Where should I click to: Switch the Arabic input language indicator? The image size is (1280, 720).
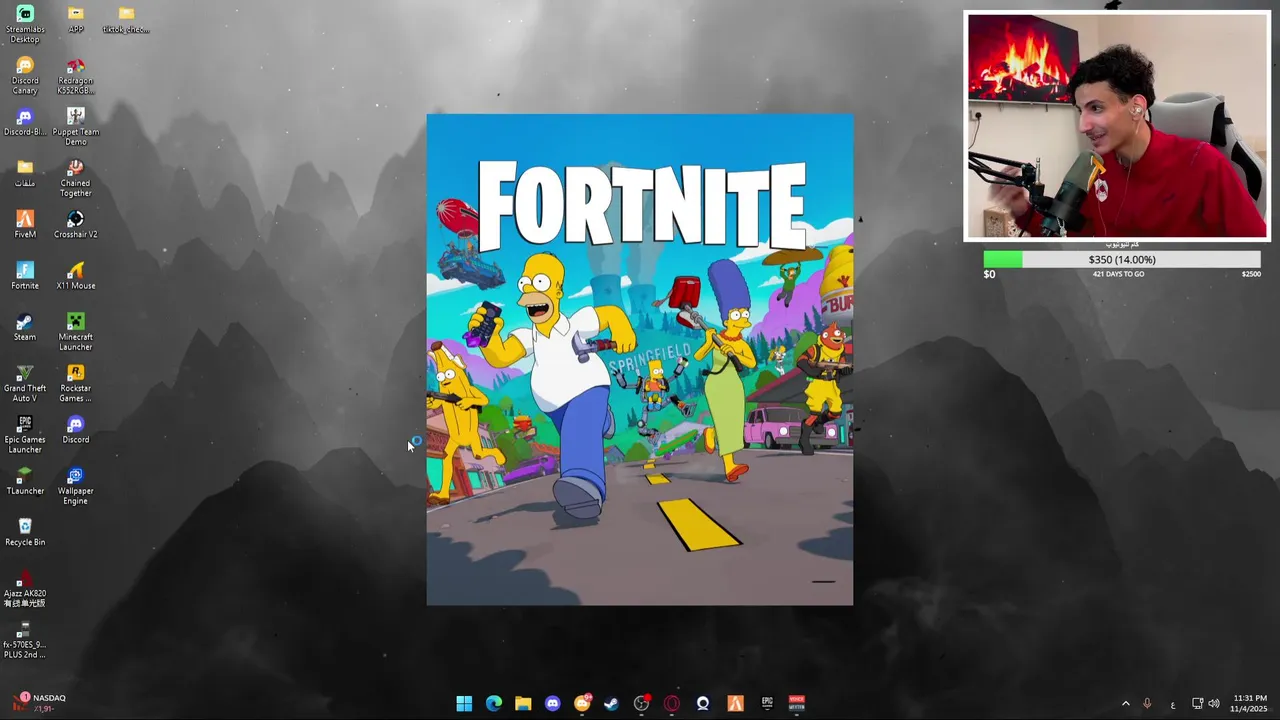click(x=1173, y=704)
